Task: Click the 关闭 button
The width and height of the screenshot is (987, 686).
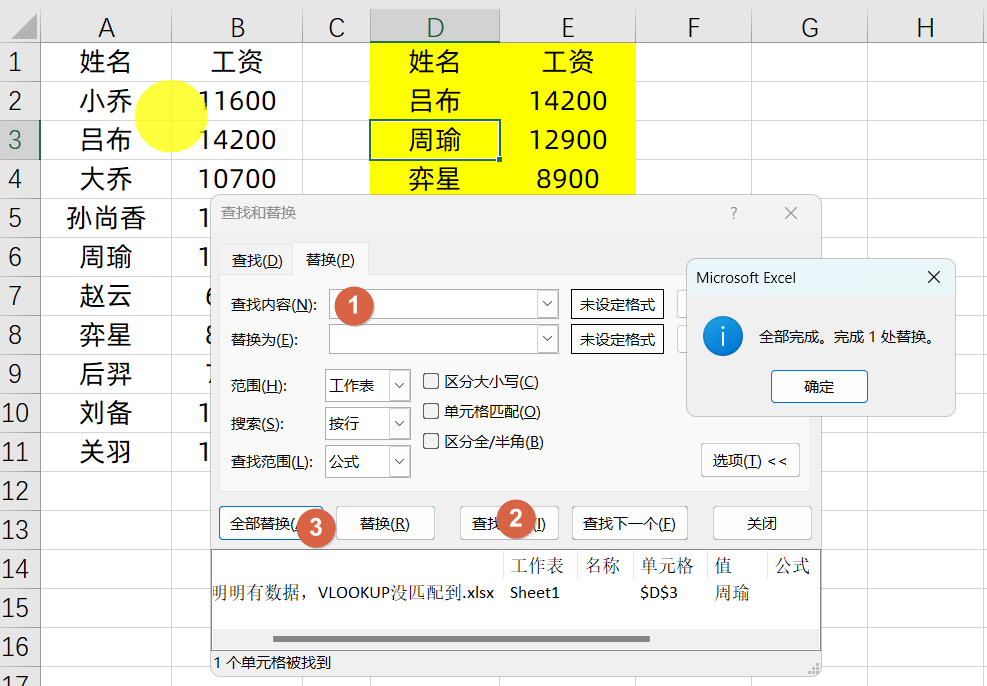Action: tap(762, 523)
